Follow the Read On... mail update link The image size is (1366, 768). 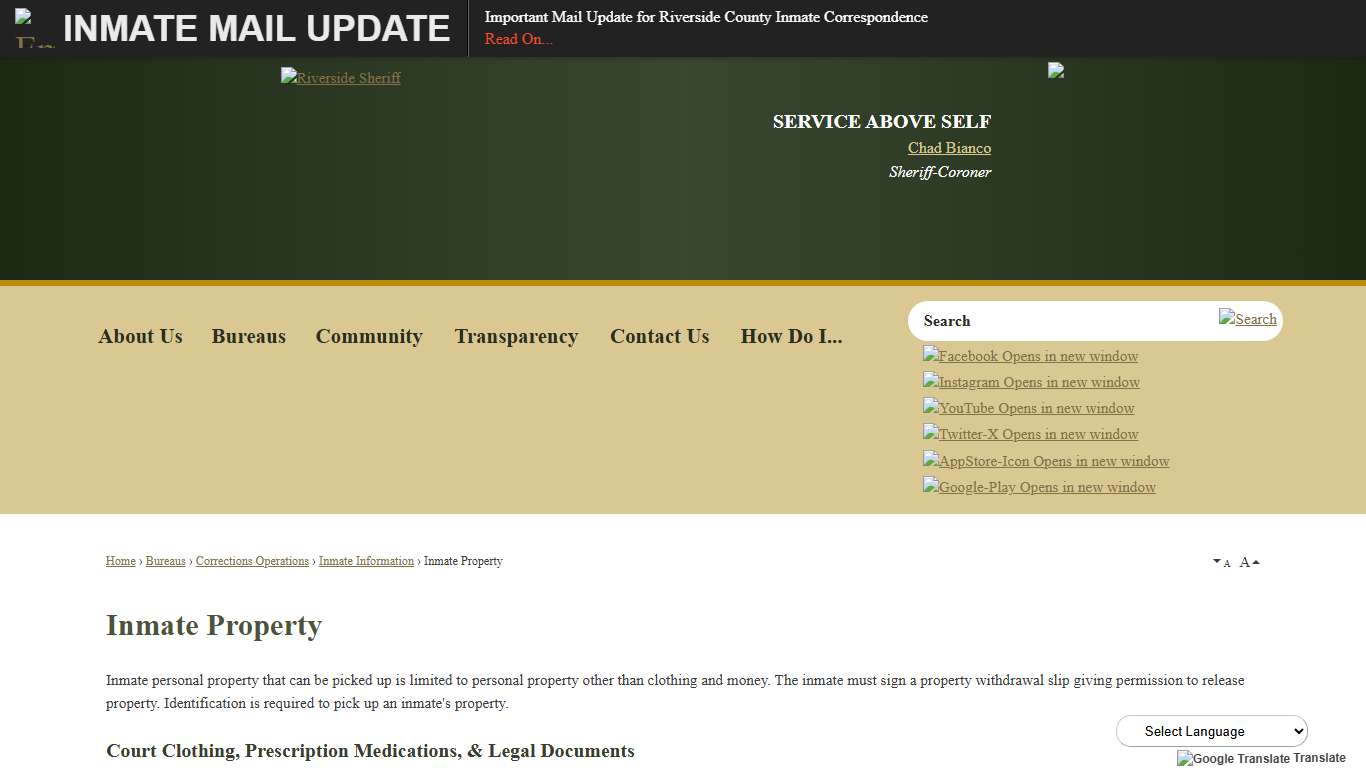click(518, 39)
